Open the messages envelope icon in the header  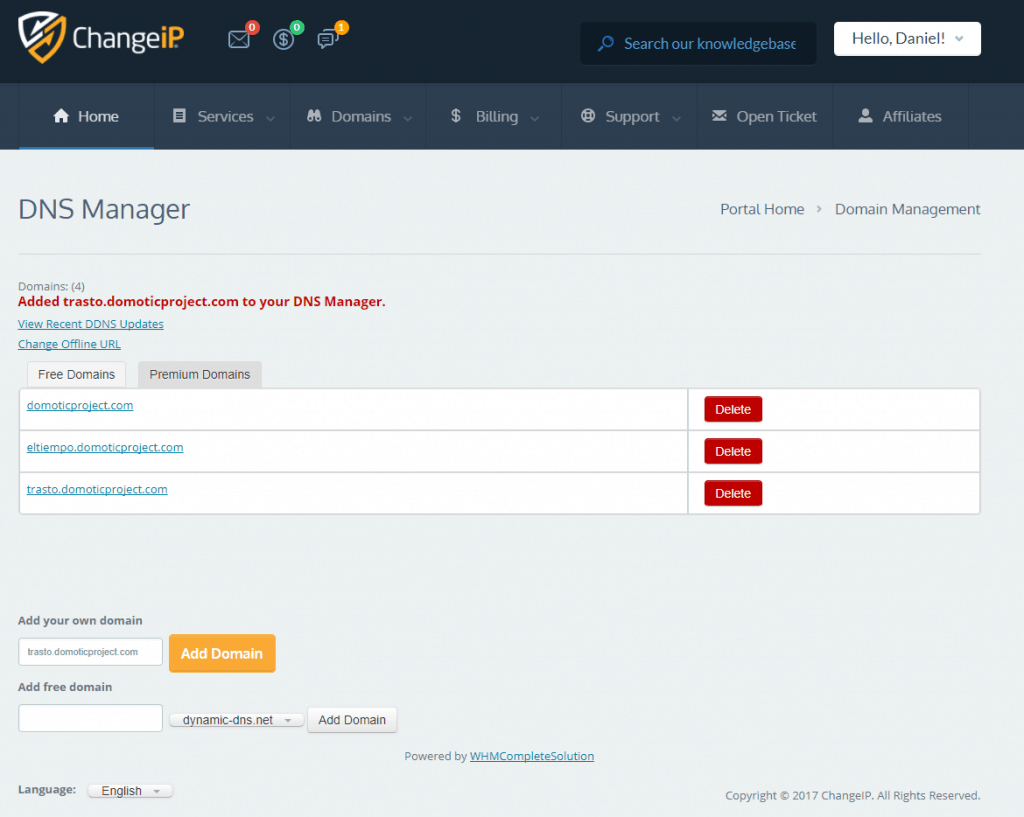[239, 39]
